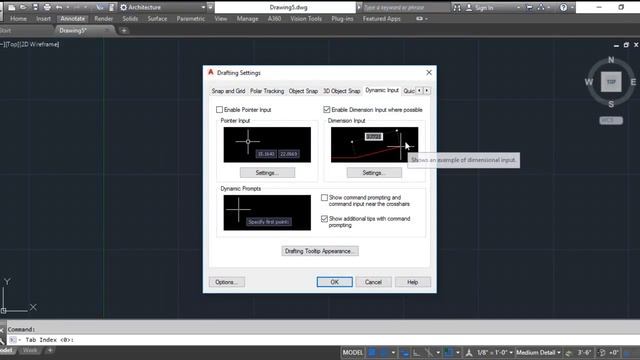Click the plus new drawing tab button
Screen dimensions: 640x360
(124, 30)
